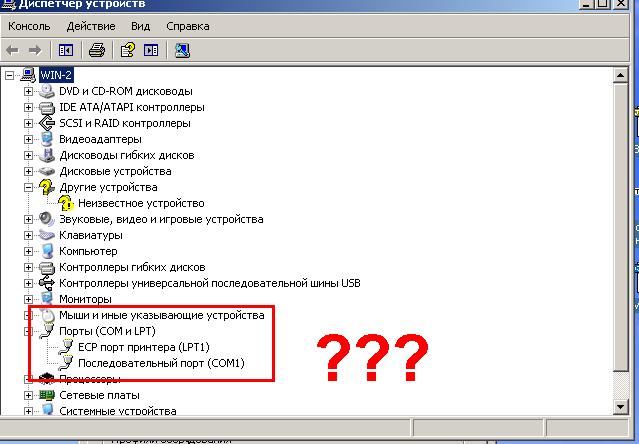This screenshot has height=444, width=639.
Task: Click the Видеоадаптеры display icon
Action: click(x=47, y=139)
